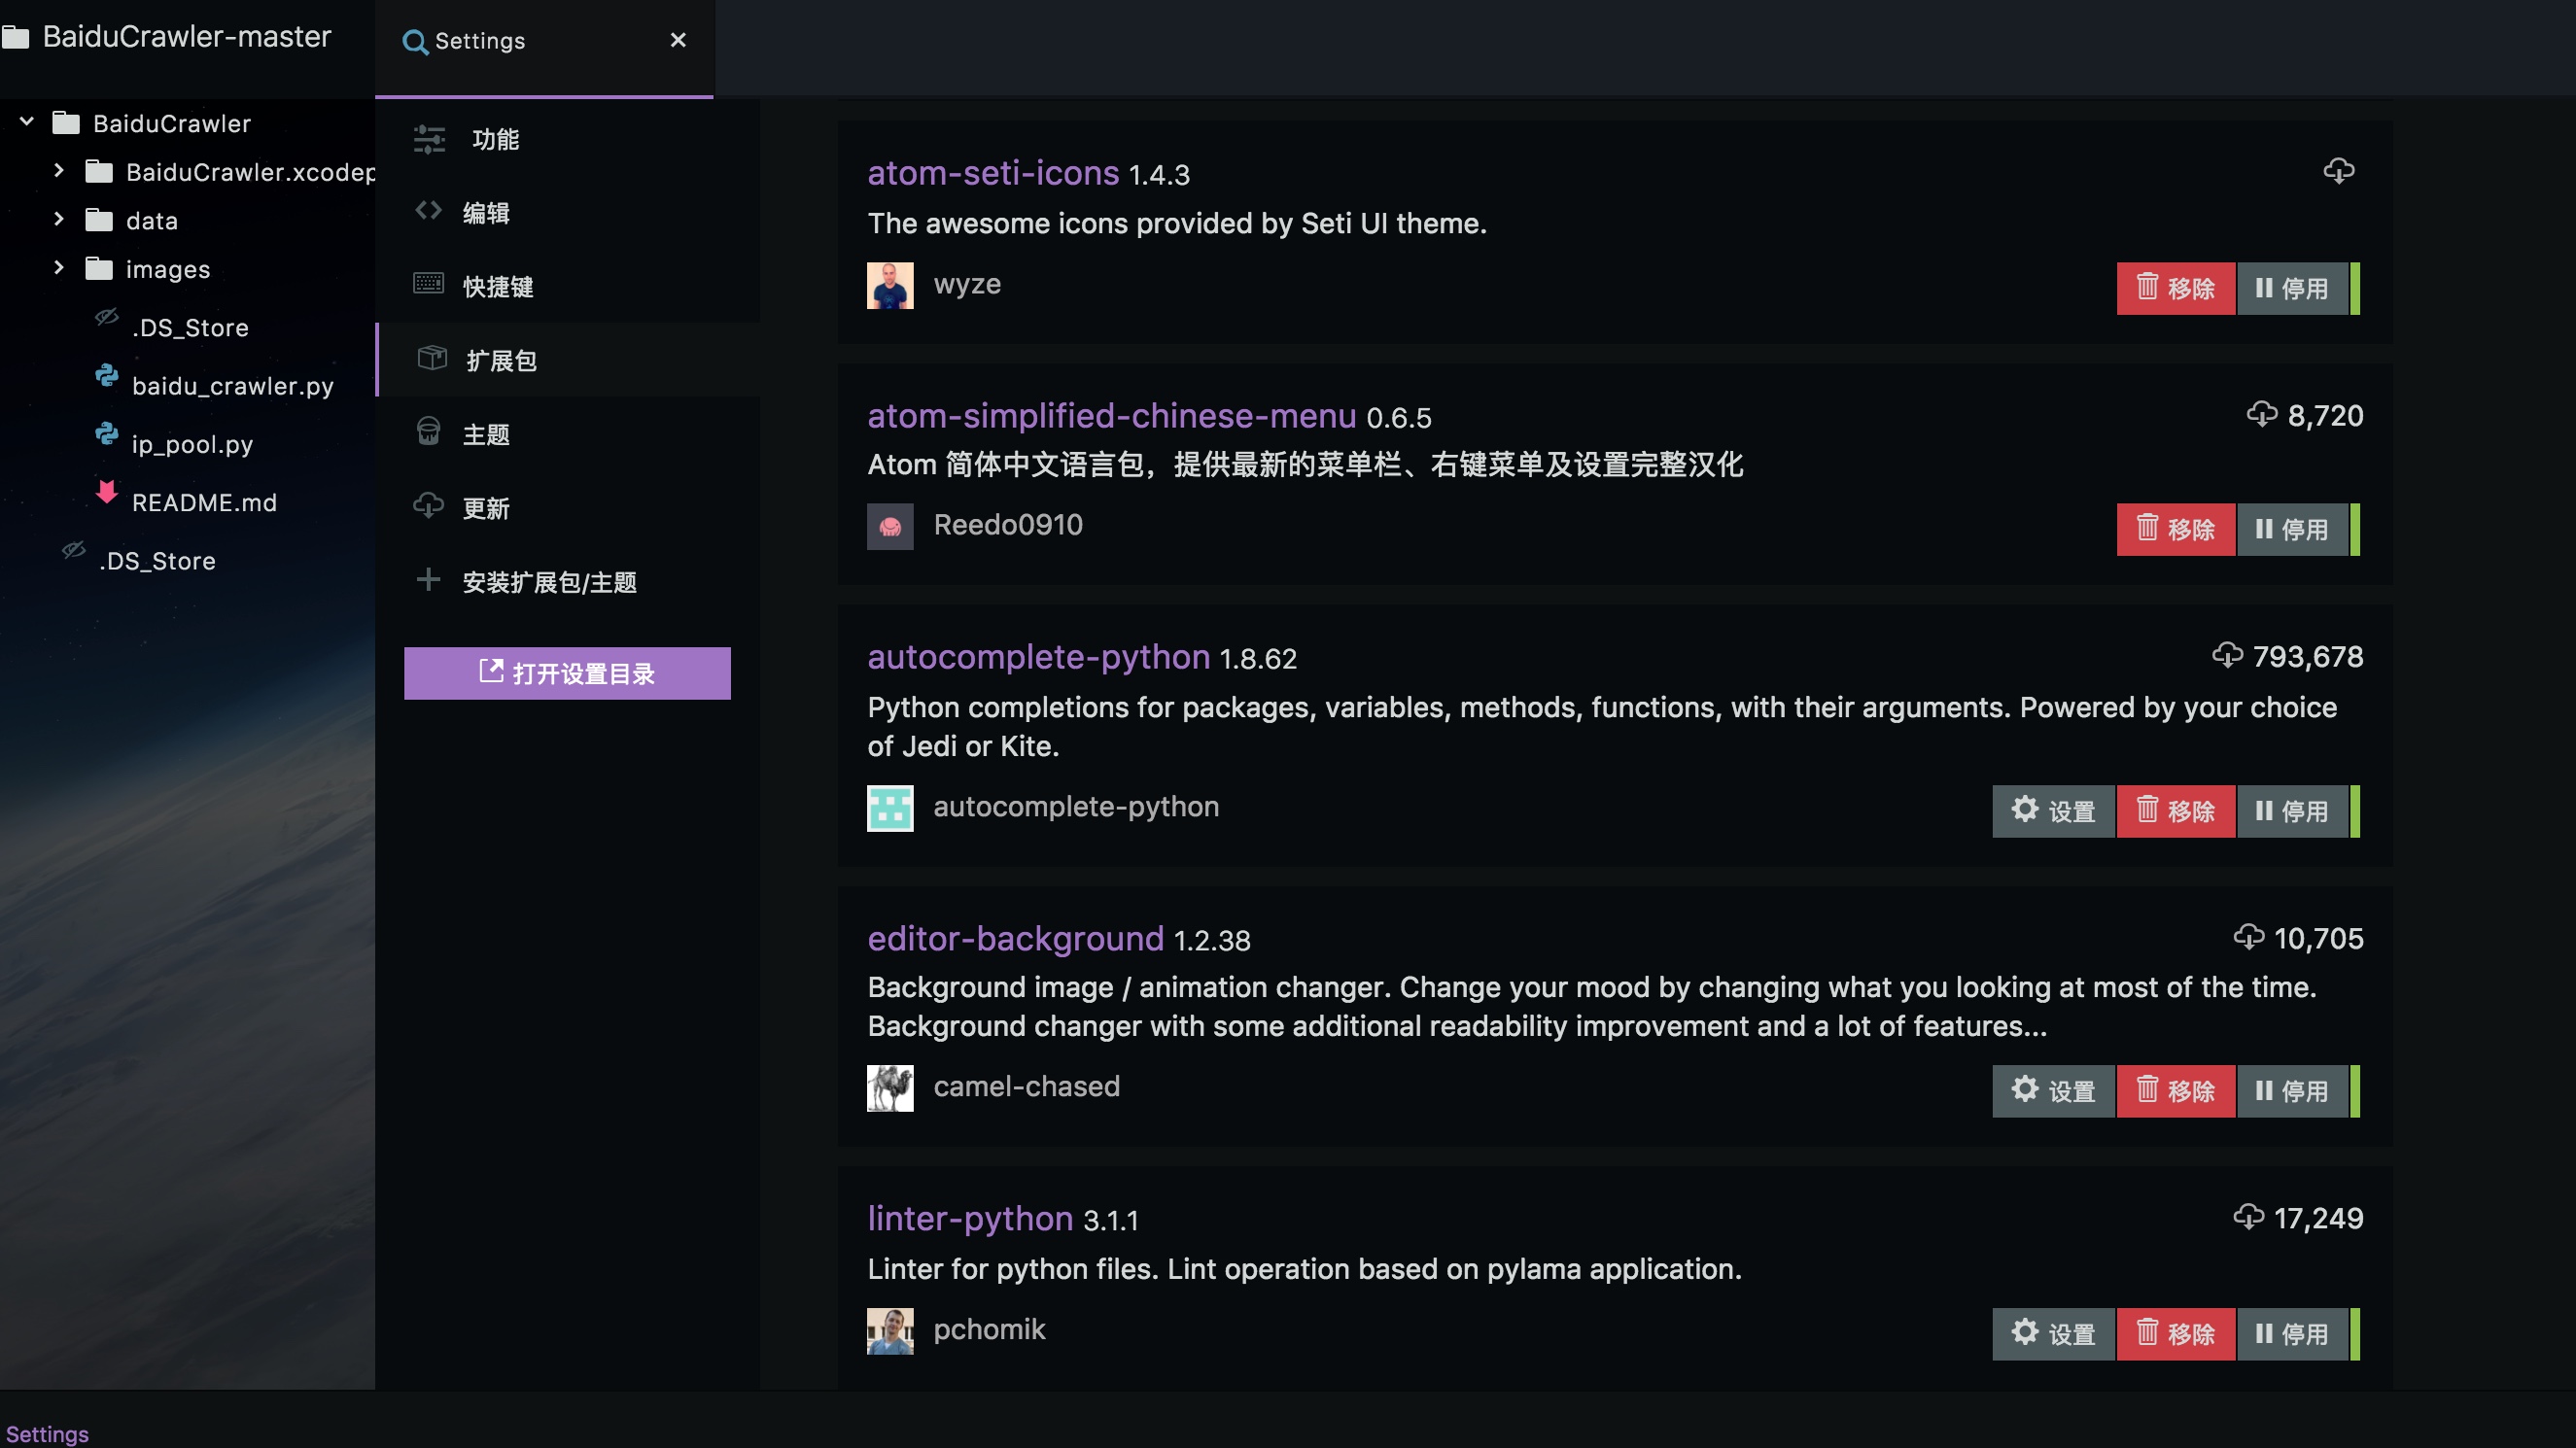Open the 主题 settings section
The width and height of the screenshot is (2576, 1448).
coord(568,434)
